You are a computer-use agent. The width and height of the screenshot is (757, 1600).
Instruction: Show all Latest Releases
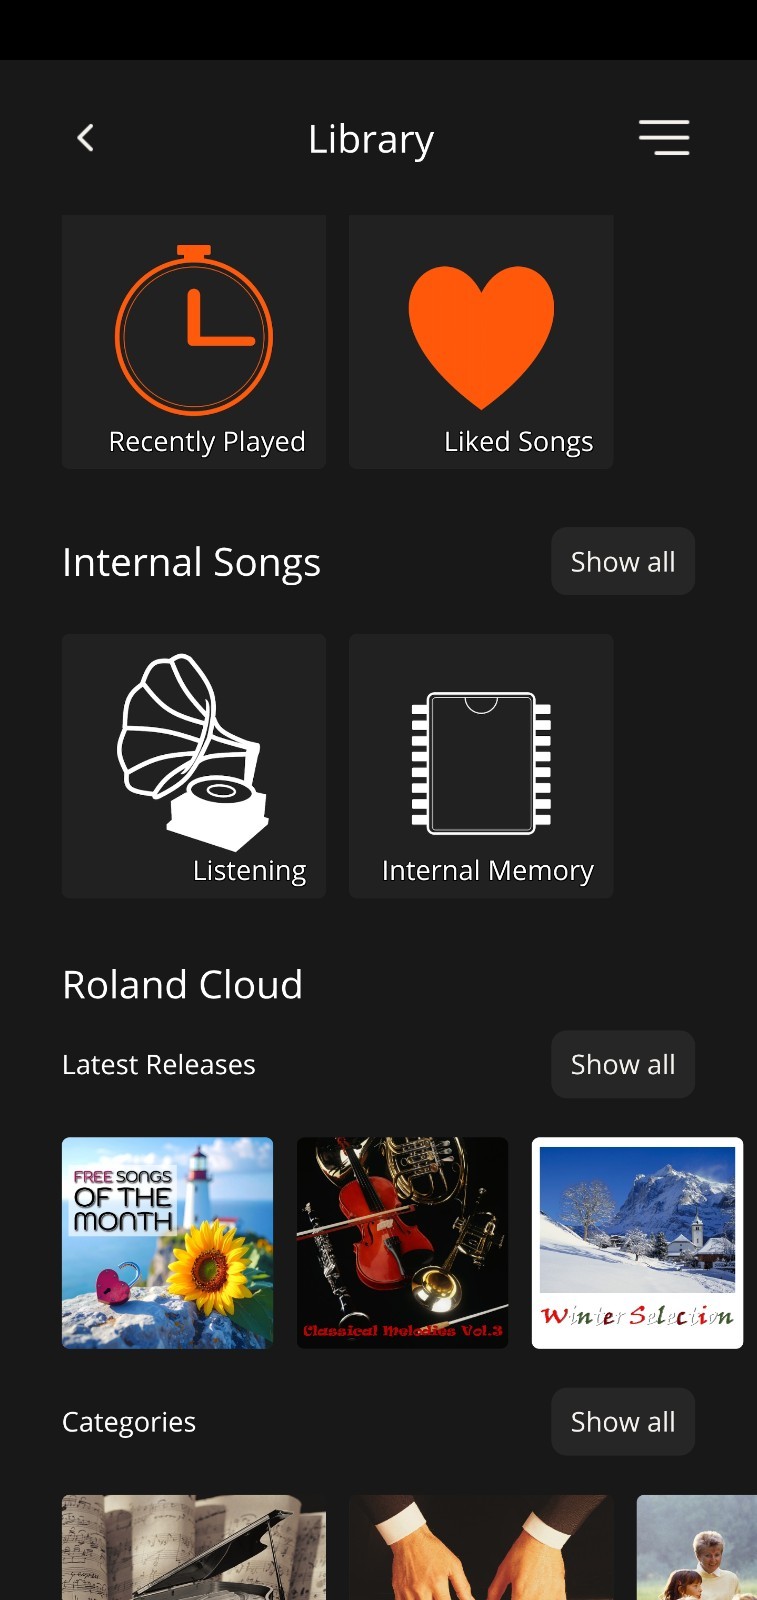point(623,1064)
